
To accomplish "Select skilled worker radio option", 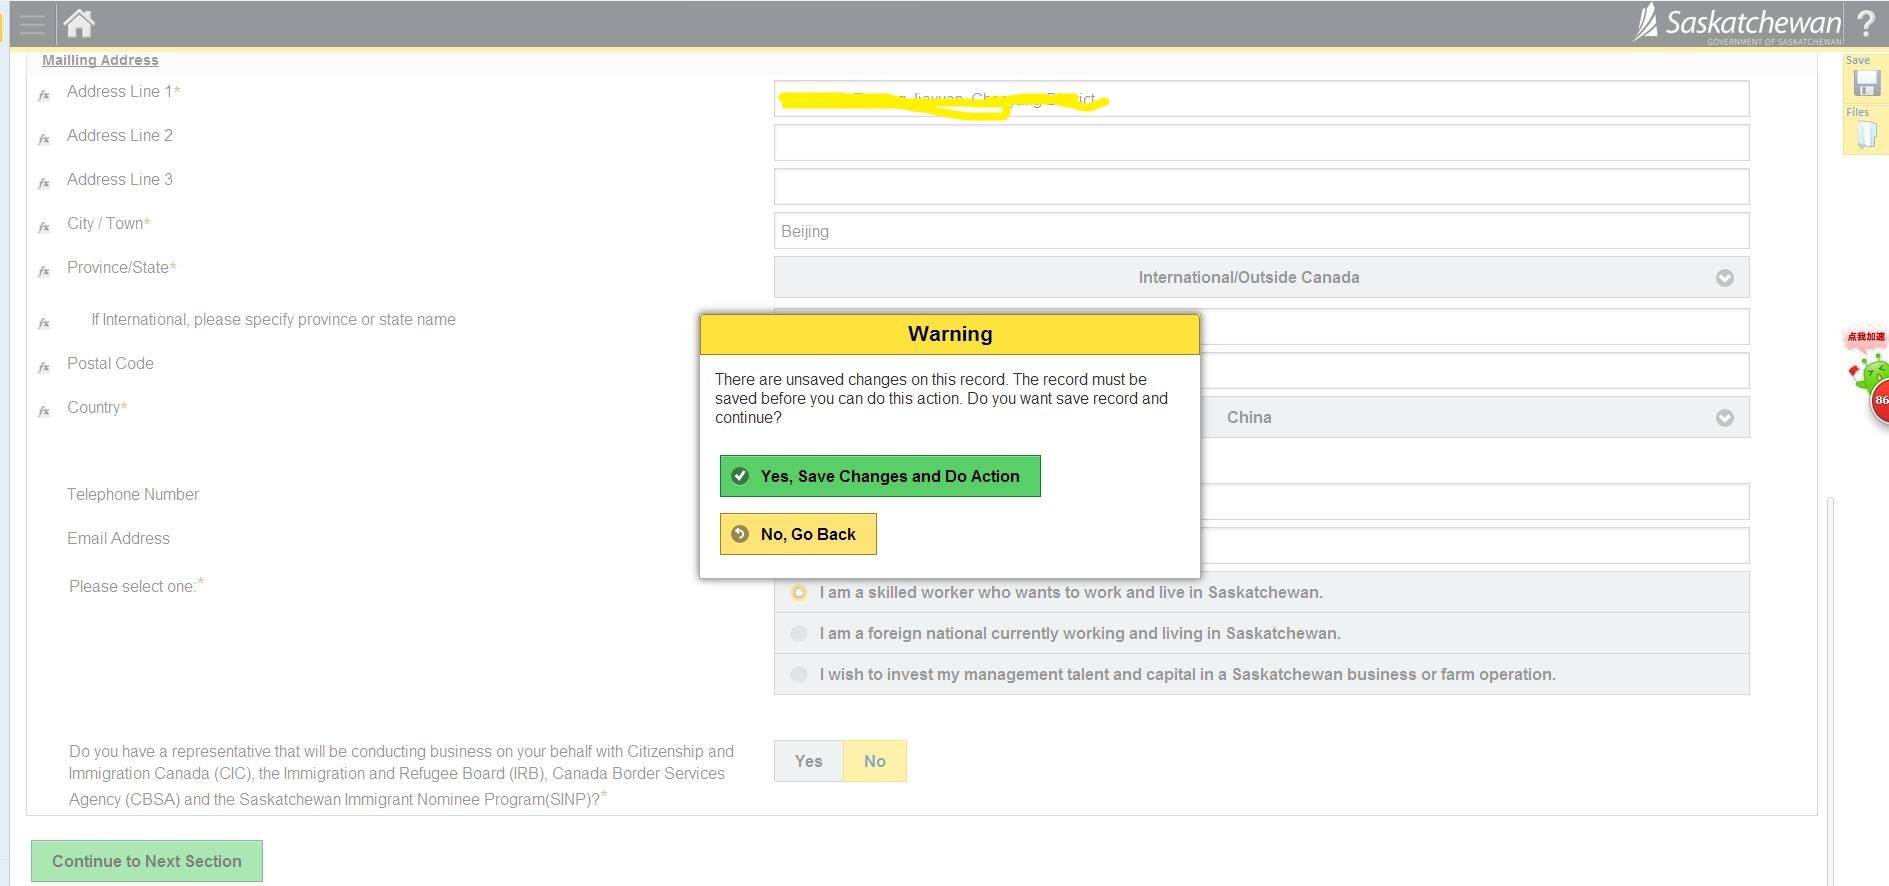I will click(x=799, y=593).
